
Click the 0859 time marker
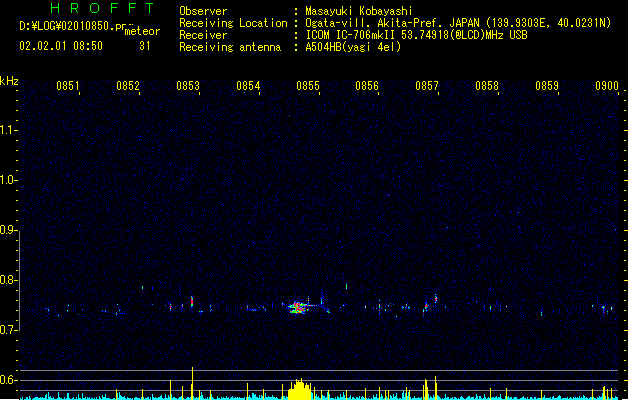click(x=547, y=86)
